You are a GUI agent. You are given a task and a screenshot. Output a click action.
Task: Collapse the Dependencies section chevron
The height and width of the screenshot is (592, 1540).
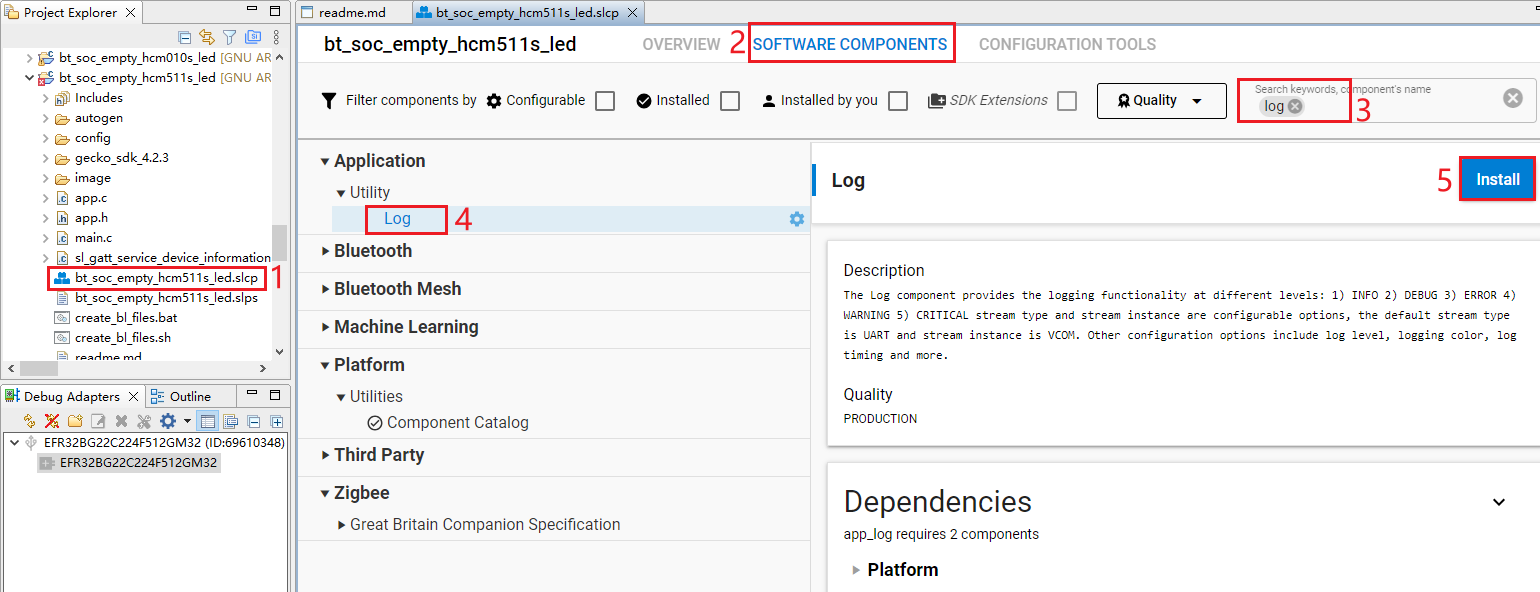tap(1499, 502)
